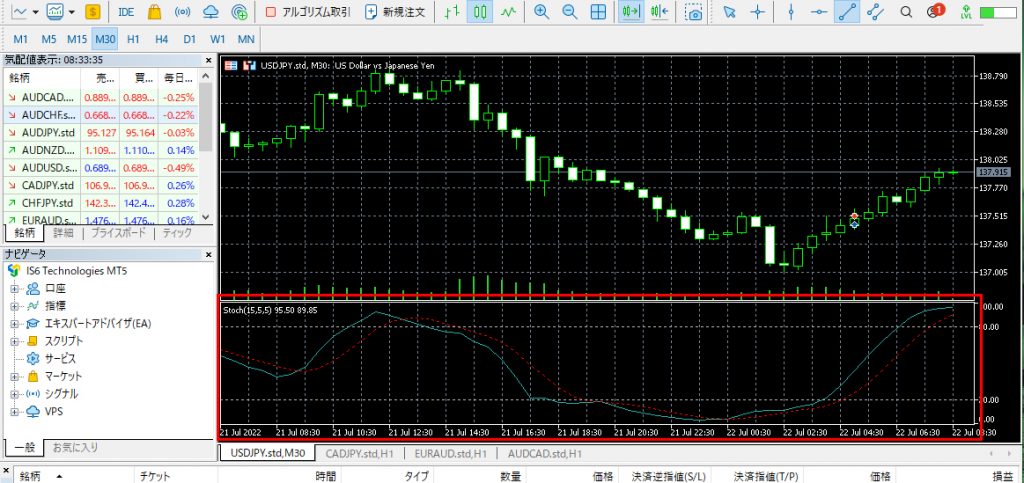Select the crosshair tool
This screenshot has height=483, width=1024.
[758, 12]
